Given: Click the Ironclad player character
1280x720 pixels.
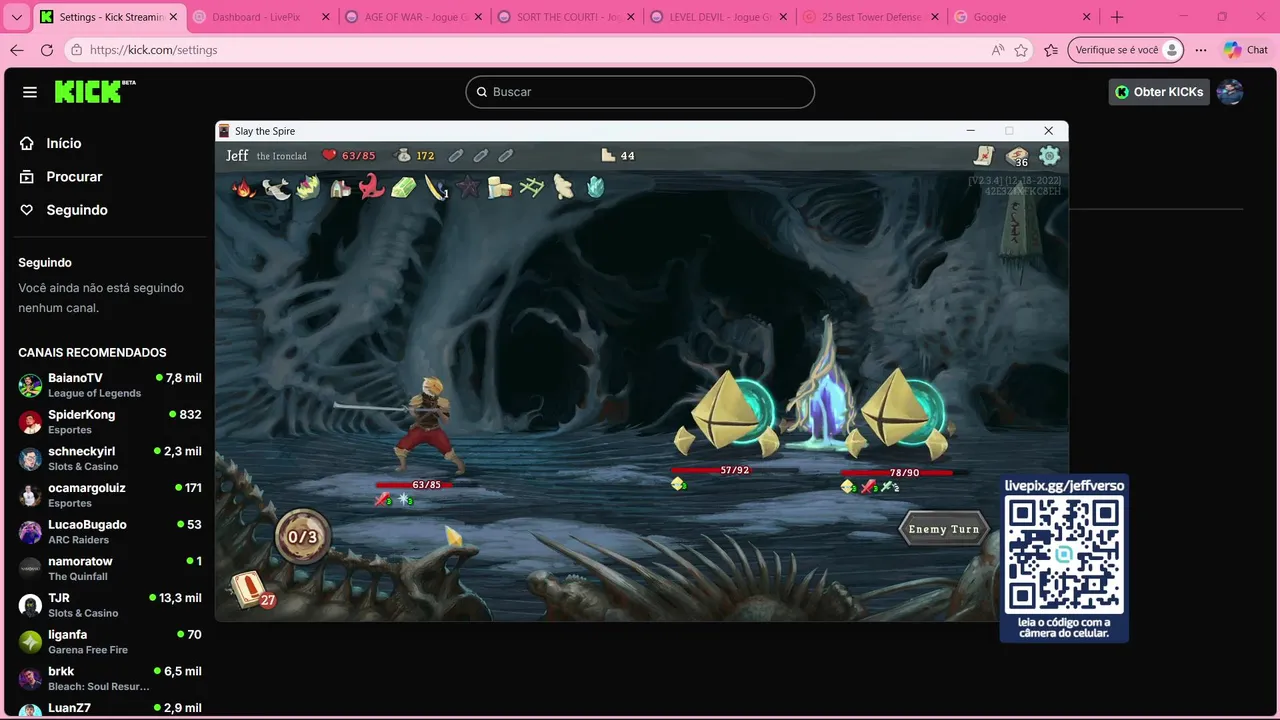Looking at the screenshot, I should 430,425.
